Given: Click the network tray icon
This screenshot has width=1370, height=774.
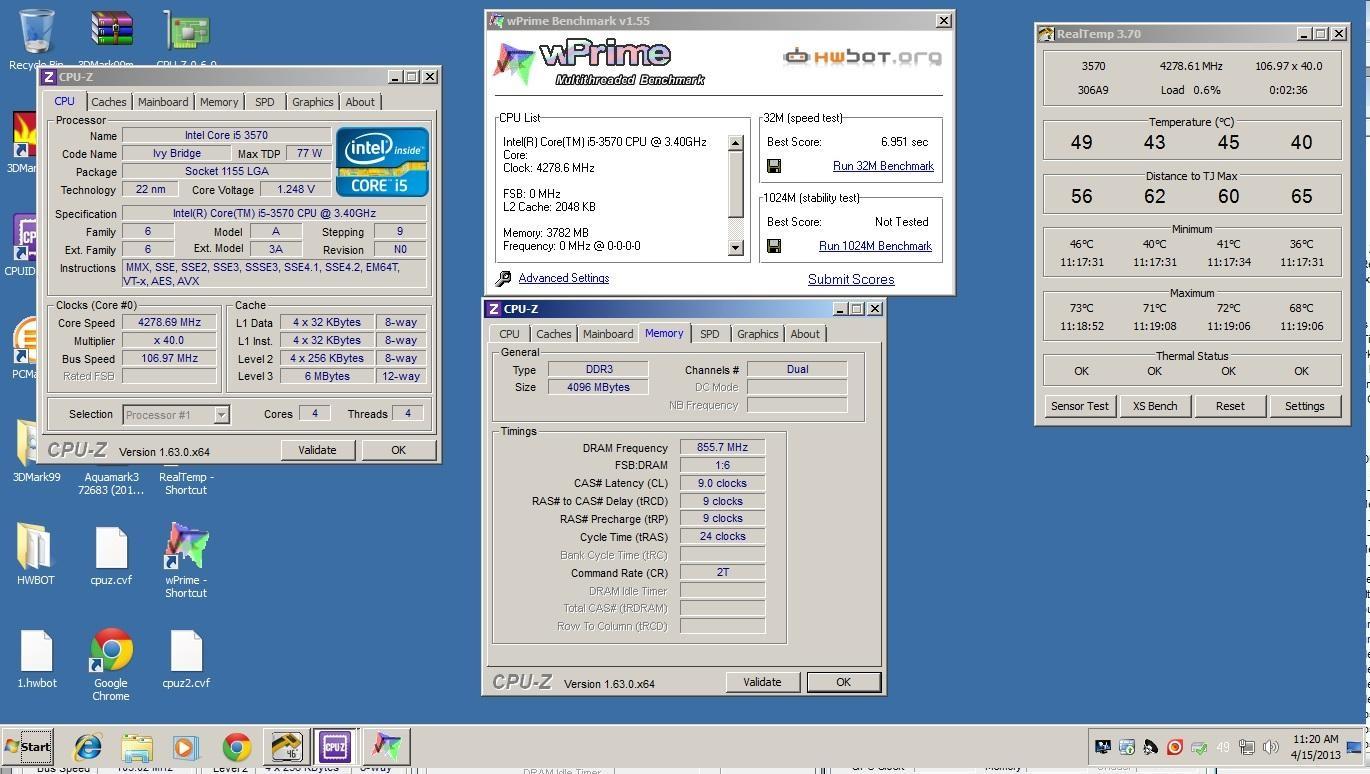Looking at the screenshot, I should [x=1247, y=747].
